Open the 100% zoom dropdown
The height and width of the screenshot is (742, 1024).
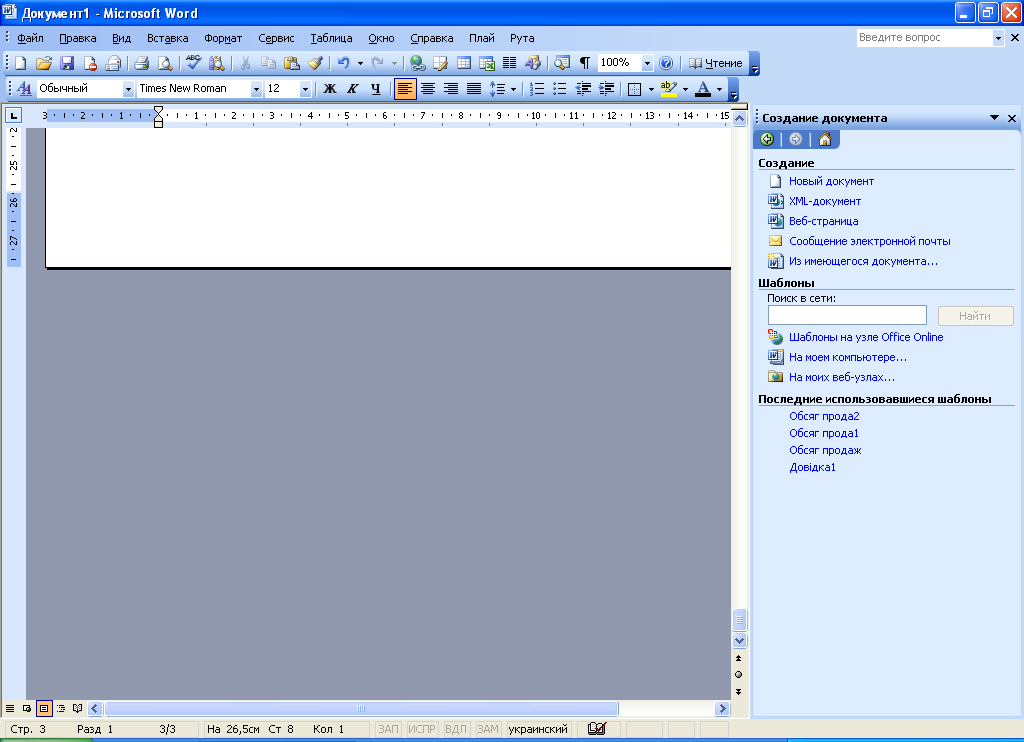[647, 63]
